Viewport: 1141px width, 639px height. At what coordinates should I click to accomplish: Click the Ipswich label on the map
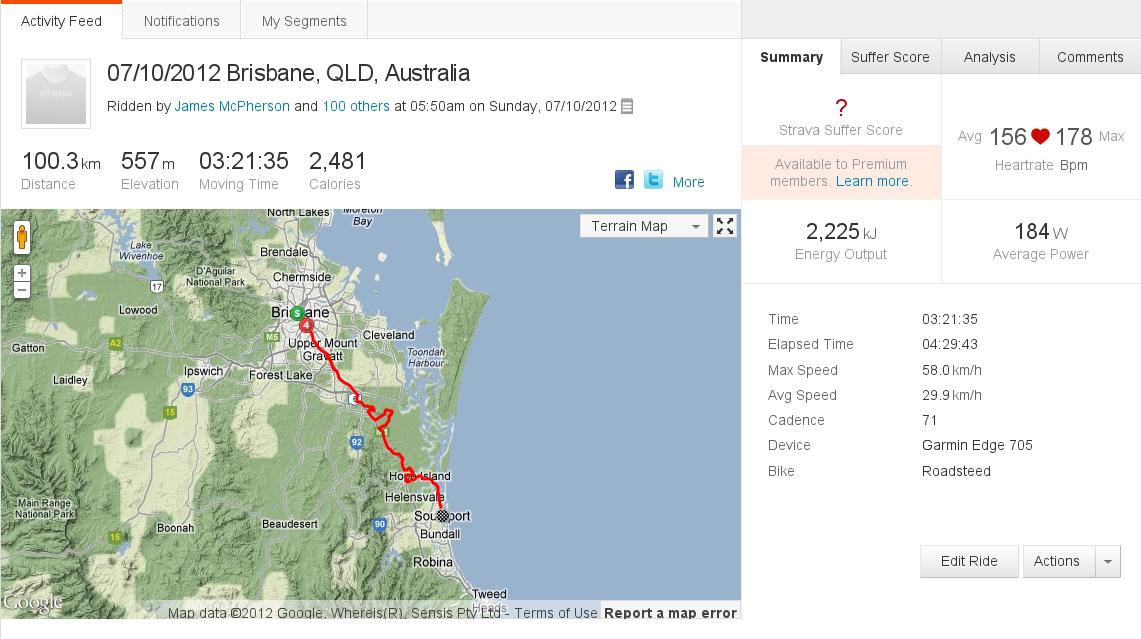pyautogui.click(x=203, y=371)
